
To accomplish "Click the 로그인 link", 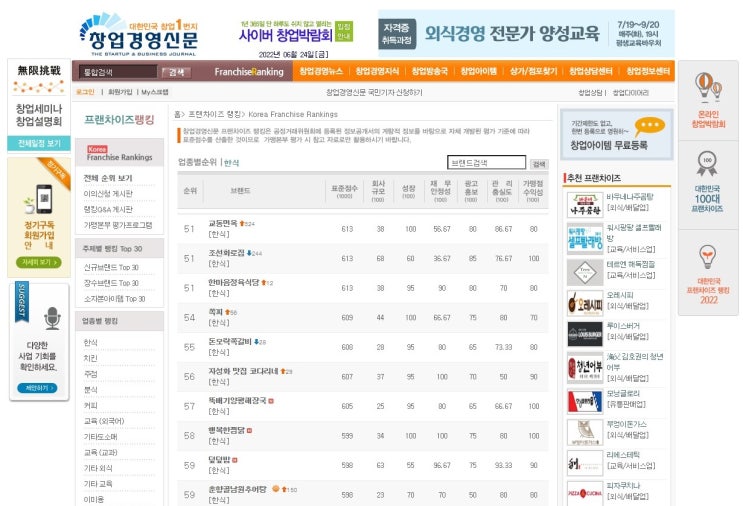I will tap(85, 92).
